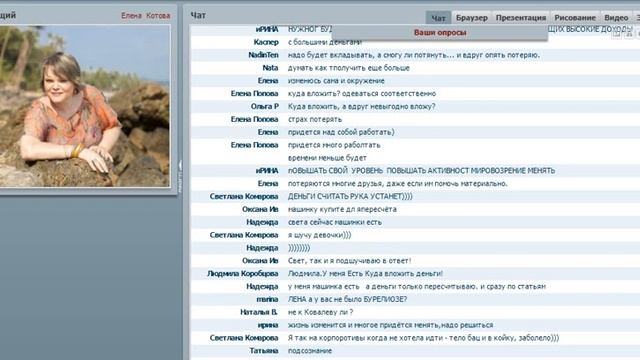This screenshot has width=640, height=360.
Task: Select Надежда's message of only smiley brackets
Action: tap(299, 248)
